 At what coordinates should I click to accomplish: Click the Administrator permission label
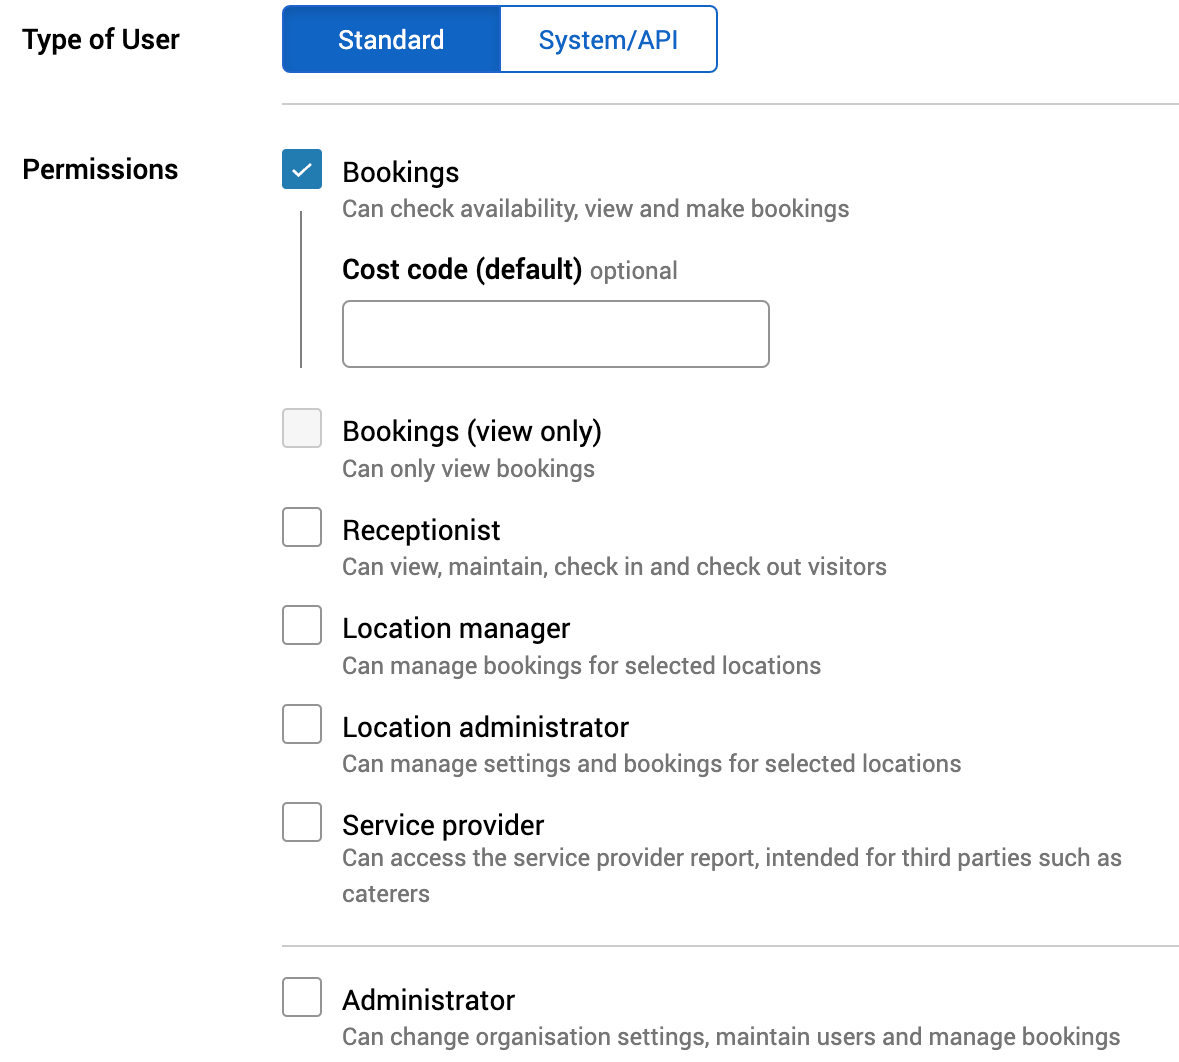tap(428, 999)
